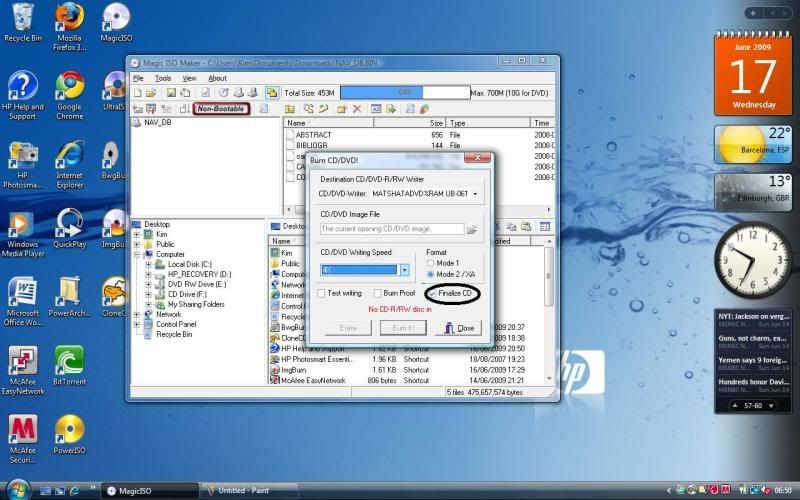800x500 pixels.
Task: Expand the Kim folder tree node
Action: point(137,235)
